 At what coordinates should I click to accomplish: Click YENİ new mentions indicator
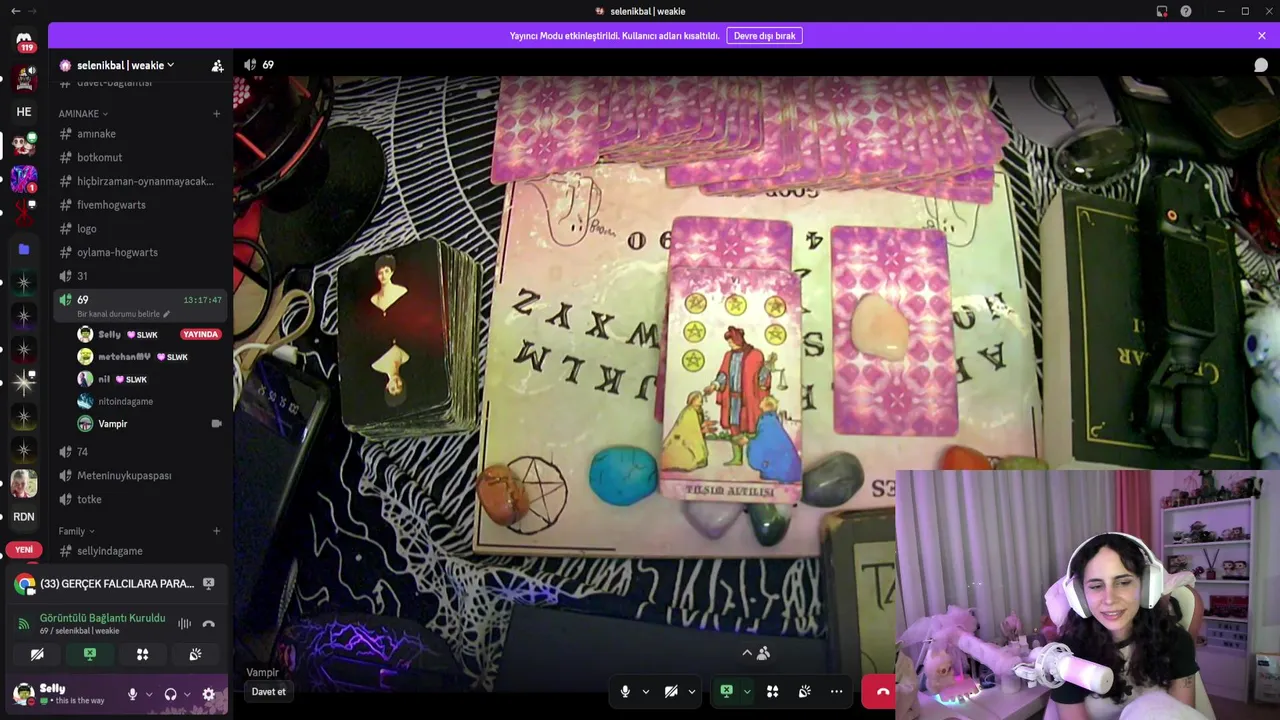(x=24, y=550)
